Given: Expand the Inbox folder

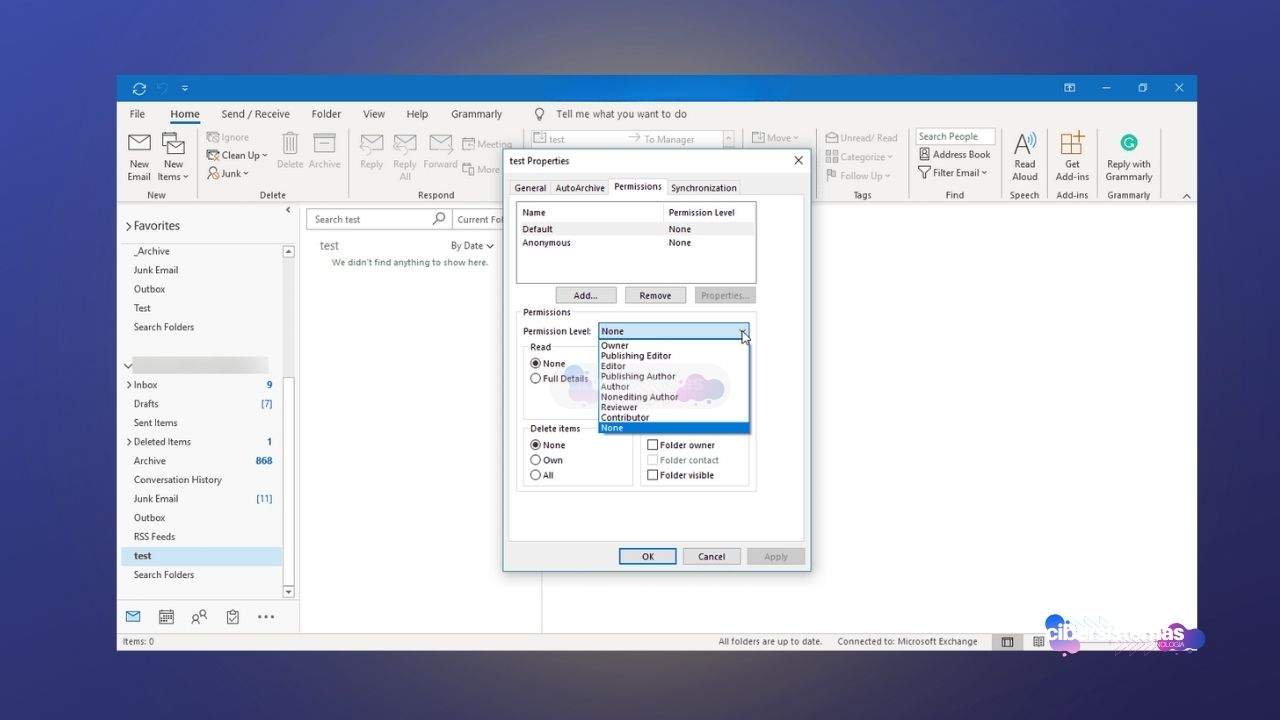Looking at the screenshot, I should point(128,385).
